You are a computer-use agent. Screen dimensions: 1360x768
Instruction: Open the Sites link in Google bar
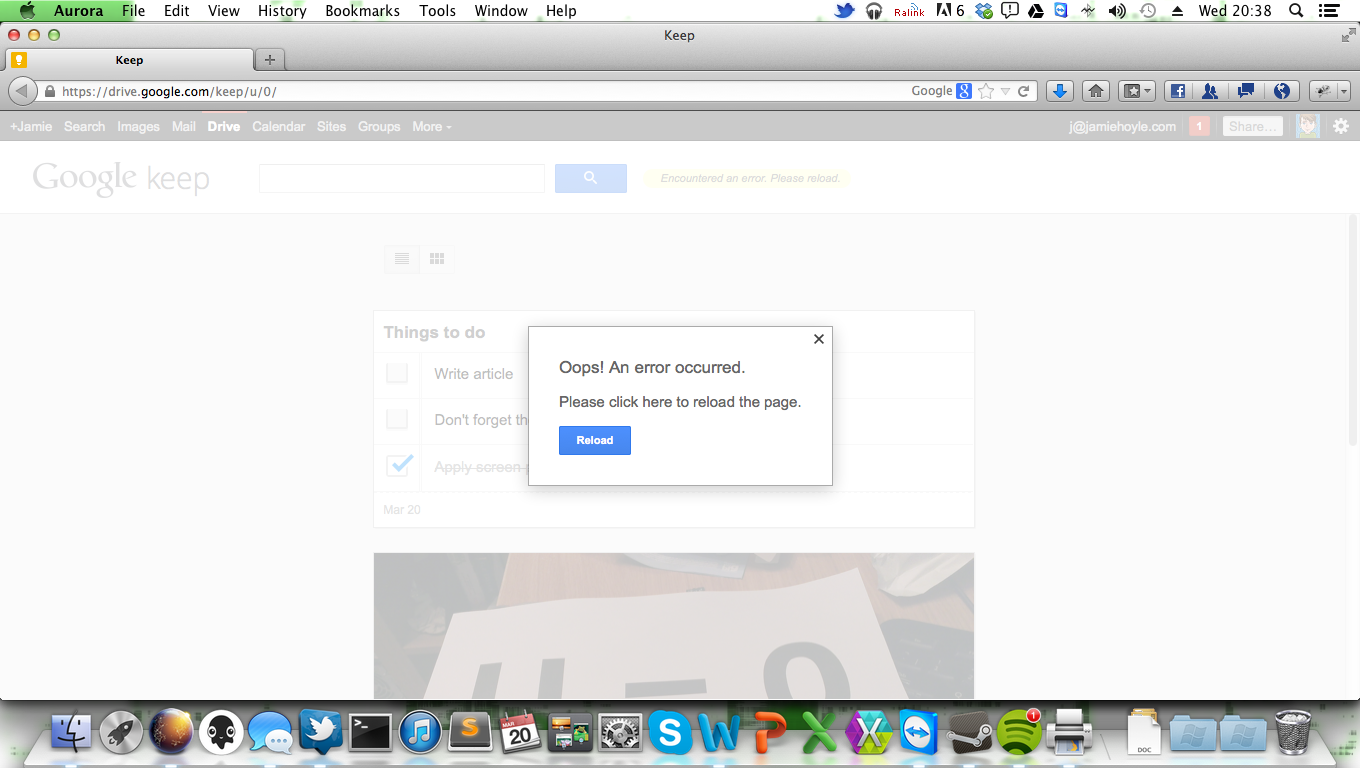(331, 127)
